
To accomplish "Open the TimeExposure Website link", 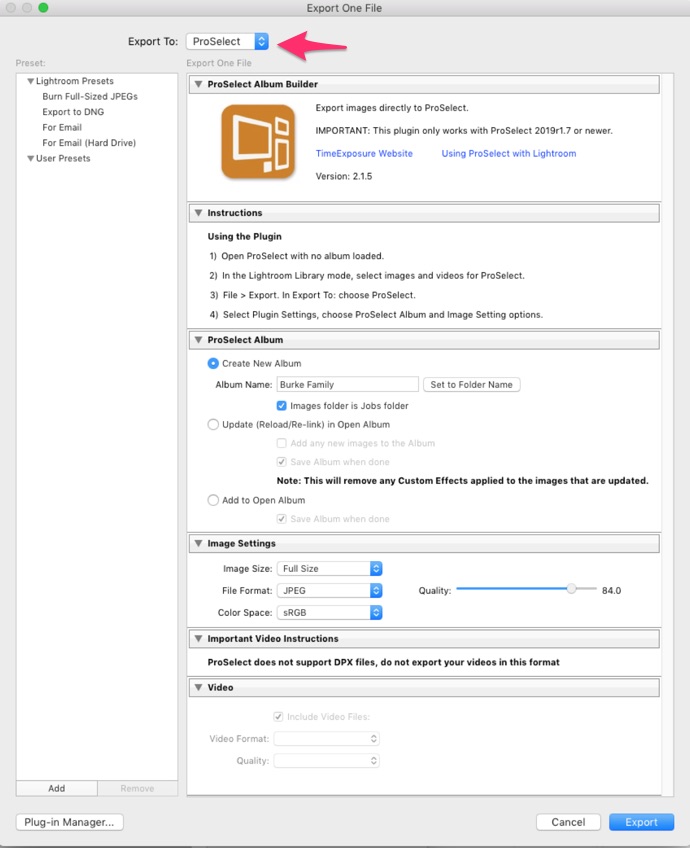I will tap(364, 154).
